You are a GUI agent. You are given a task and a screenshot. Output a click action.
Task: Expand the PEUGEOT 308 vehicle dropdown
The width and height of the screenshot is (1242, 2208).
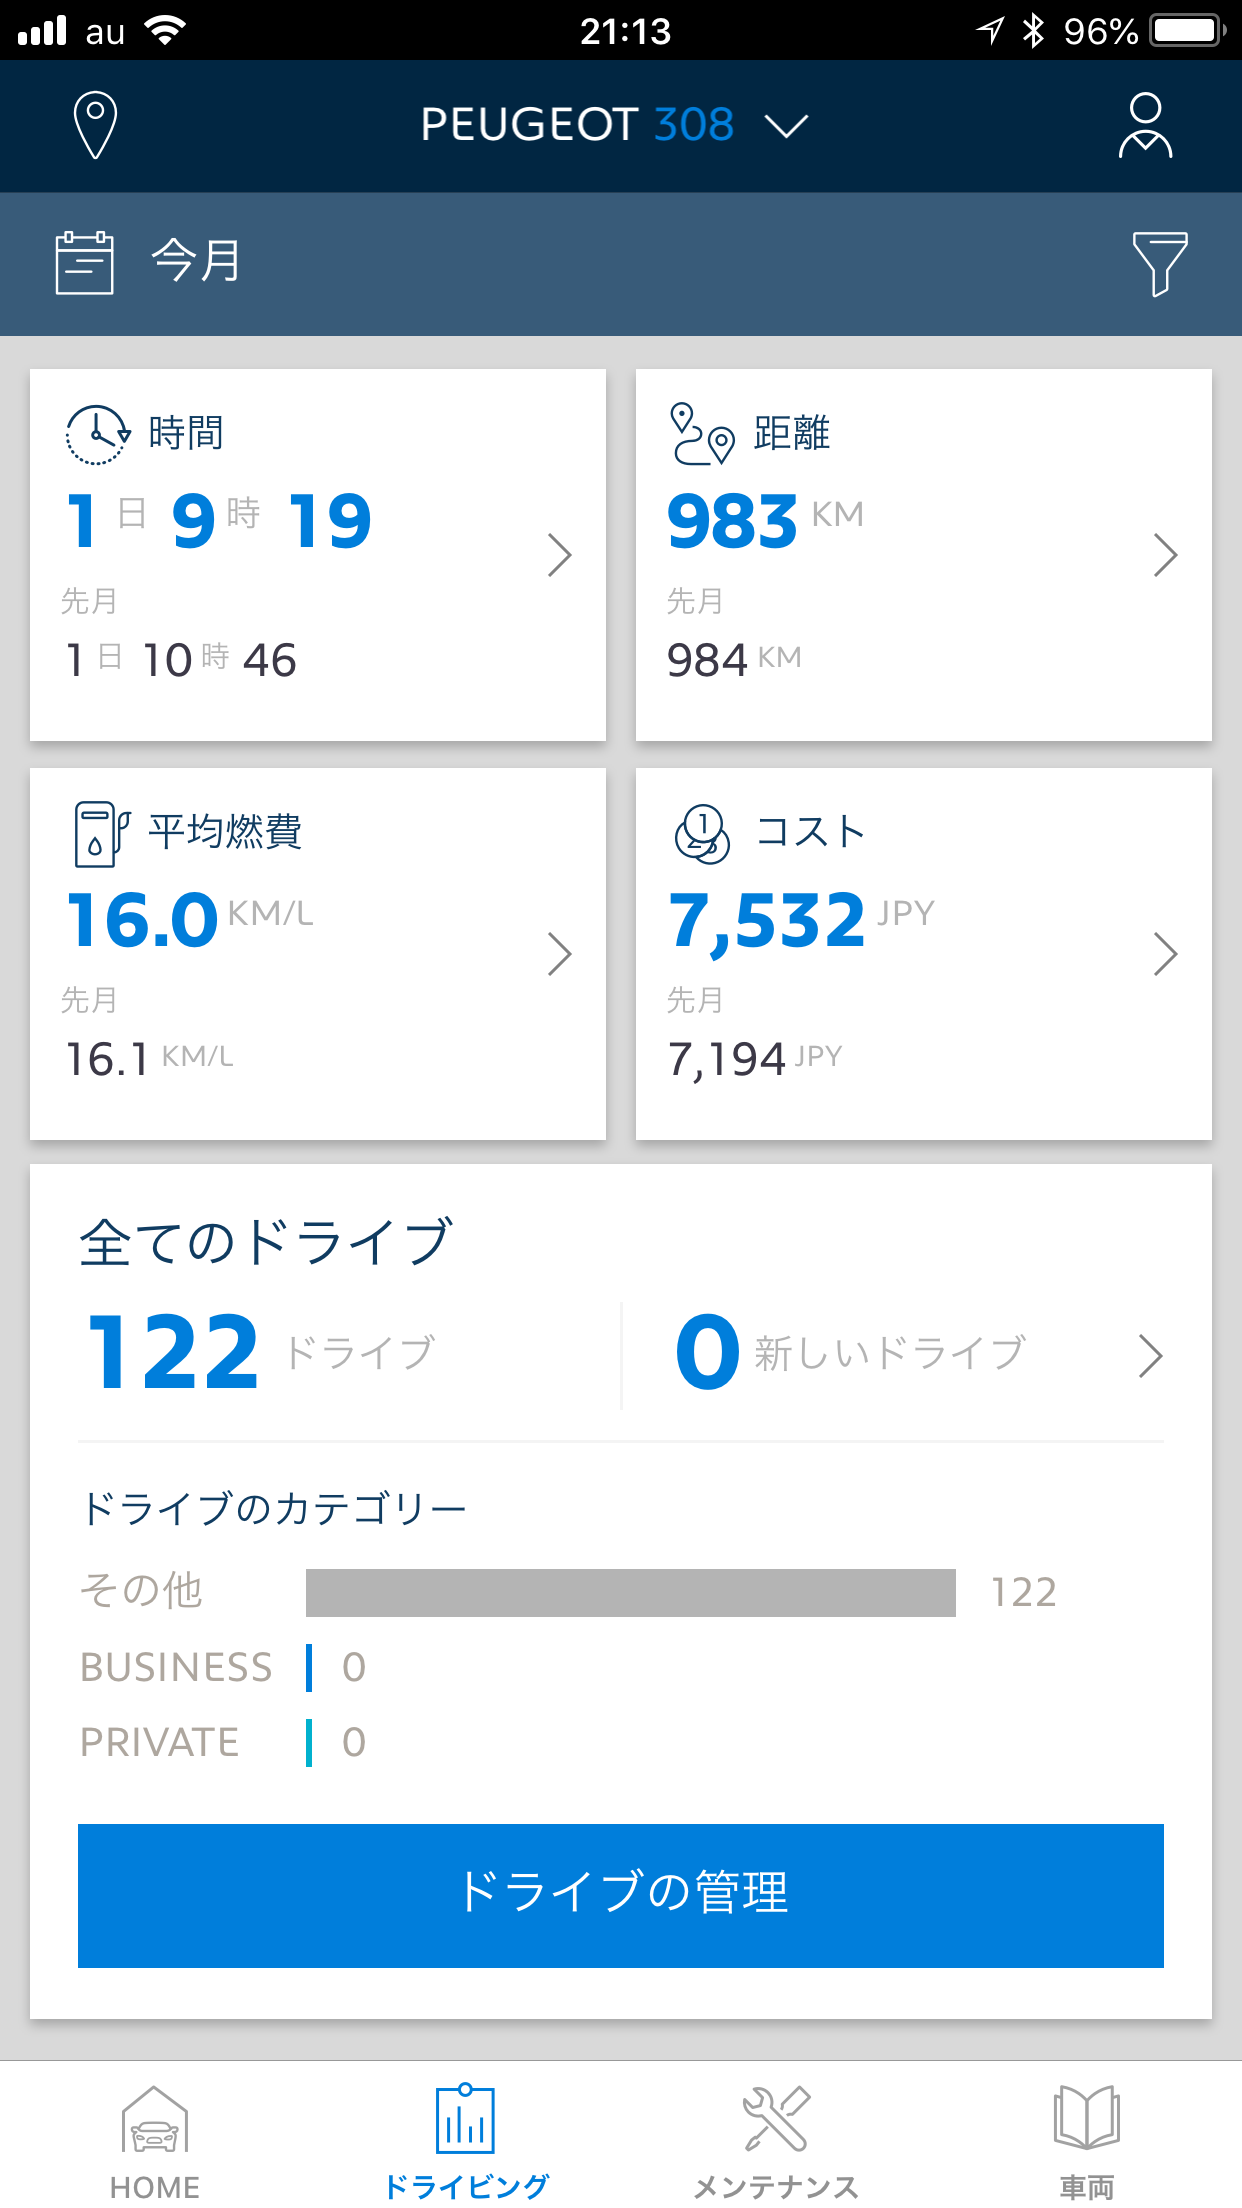pyautogui.click(x=614, y=125)
